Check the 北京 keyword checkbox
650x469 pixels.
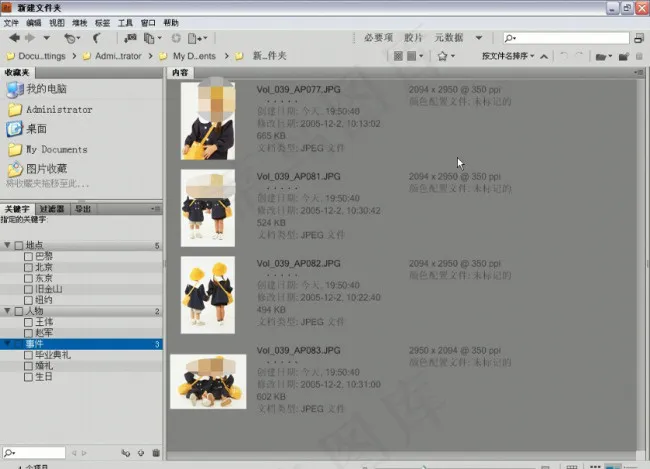29,267
